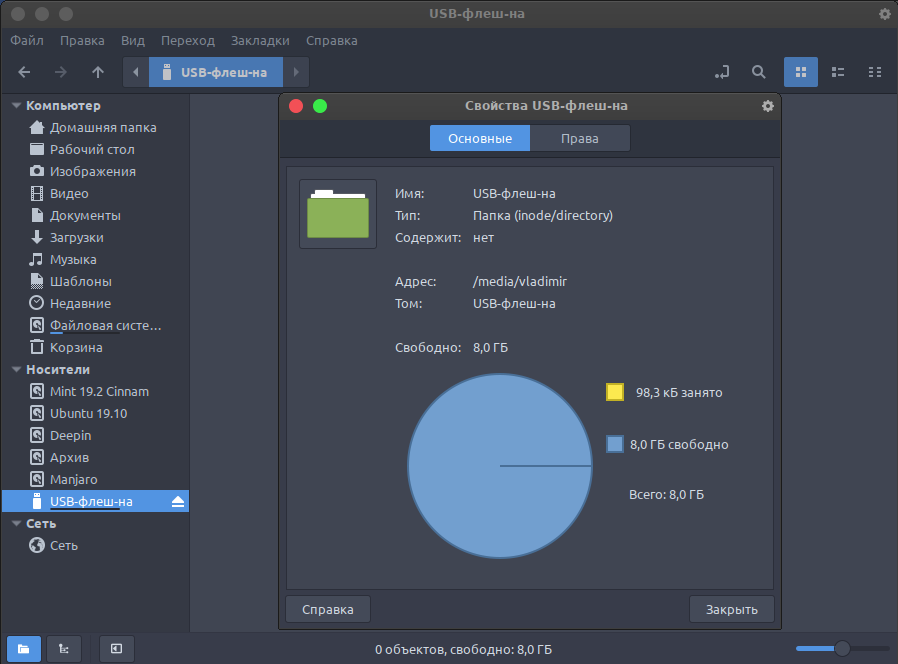Click path bar left scroll arrow

click(136, 72)
